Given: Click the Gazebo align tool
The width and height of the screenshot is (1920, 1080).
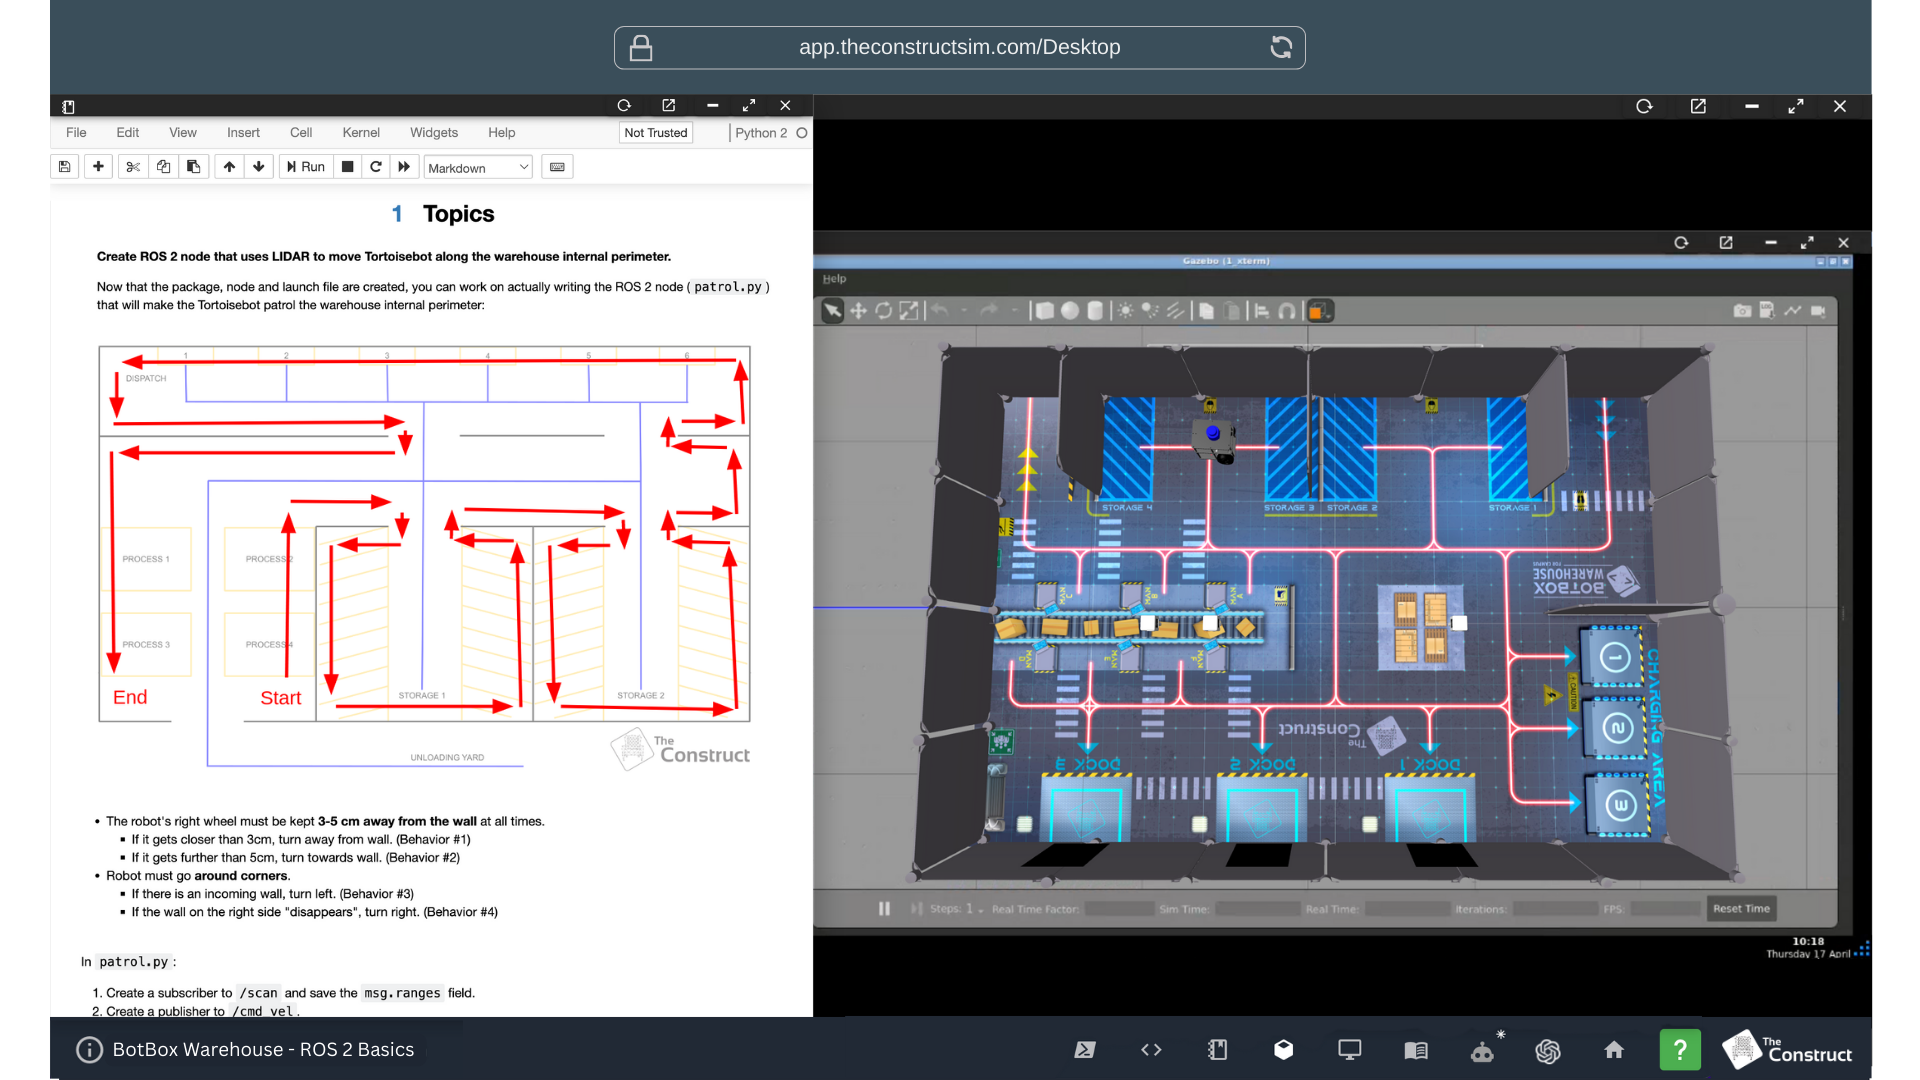Looking at the screenshot, I should pyautogui.click(x=1262, y=311).
